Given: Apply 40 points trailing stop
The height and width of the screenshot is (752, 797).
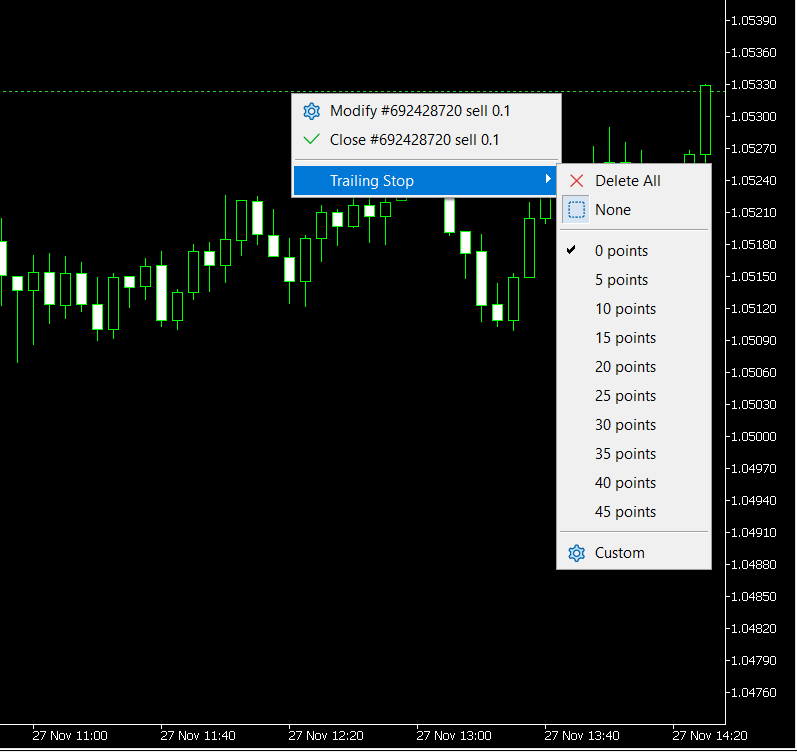Looking at the screenshot, I should [625, 483].
